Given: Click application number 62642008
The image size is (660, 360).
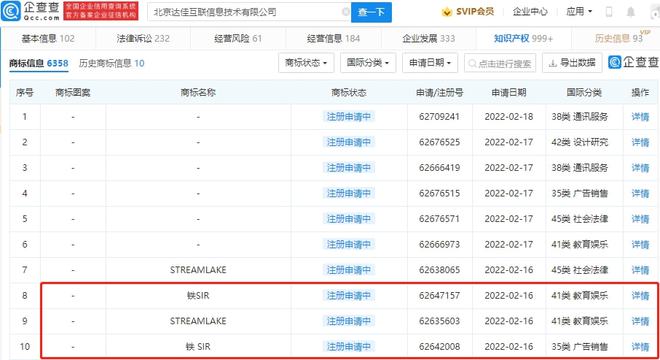Looking at the screenshot, I should 439,347.
